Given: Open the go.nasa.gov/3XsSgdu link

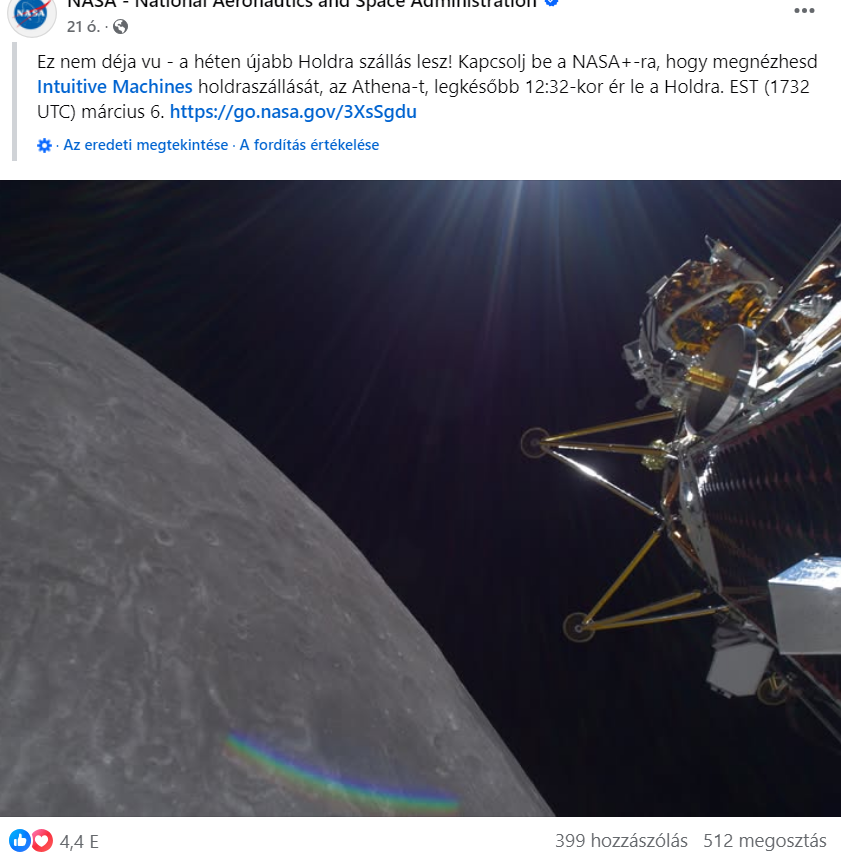Looking at the screenshot, I should tap(293, 112).
